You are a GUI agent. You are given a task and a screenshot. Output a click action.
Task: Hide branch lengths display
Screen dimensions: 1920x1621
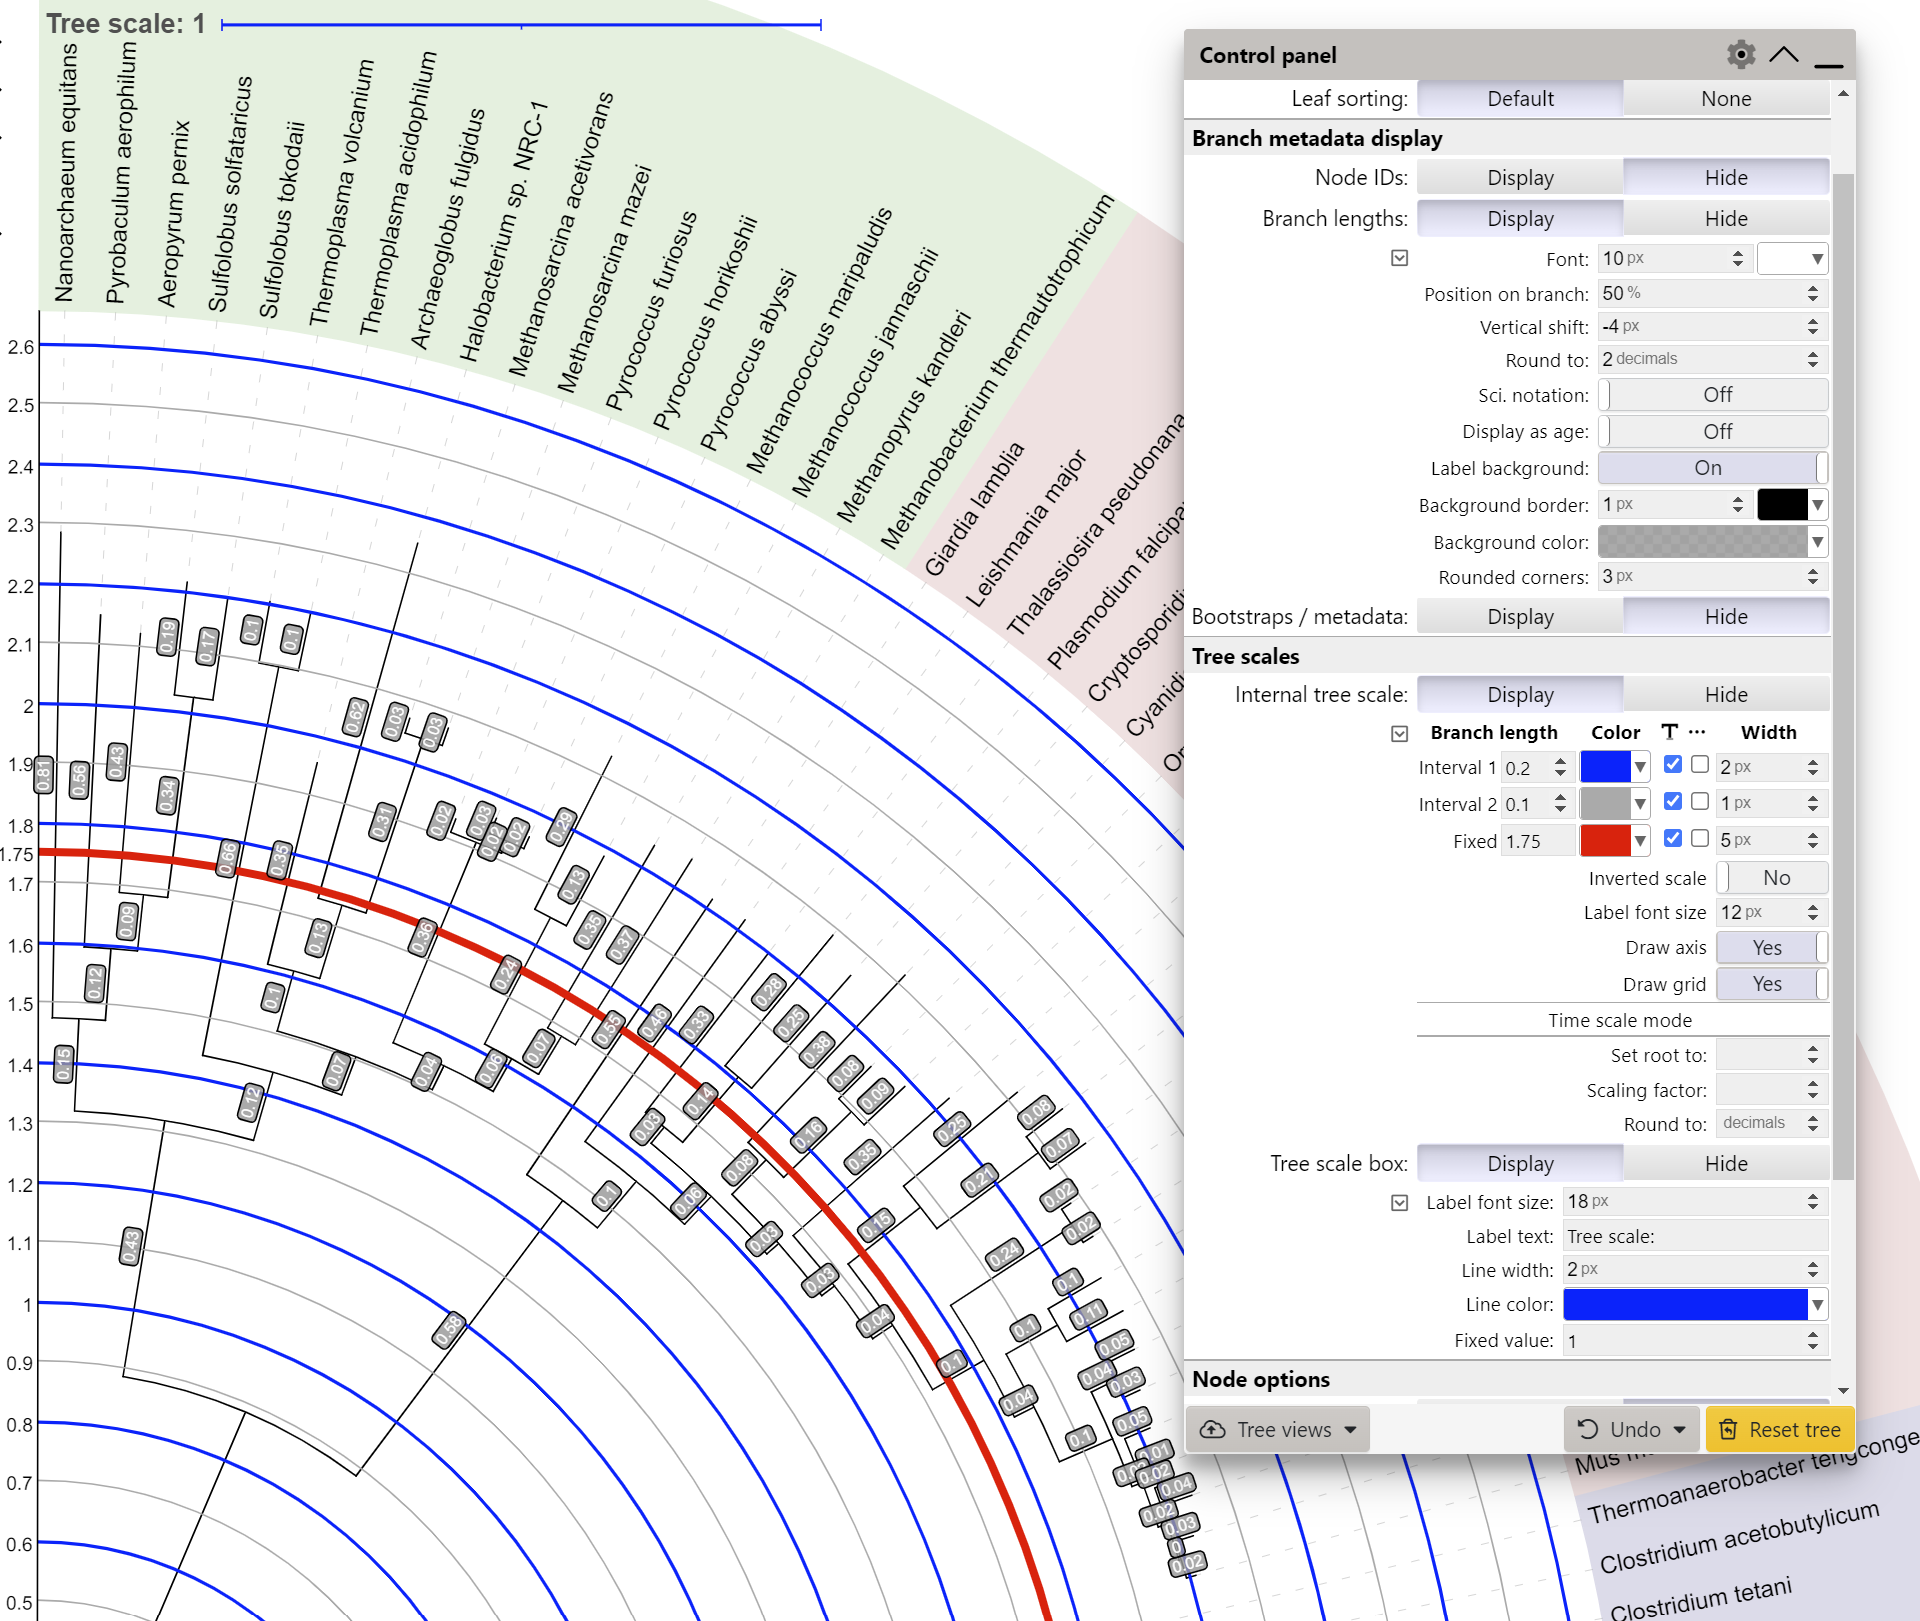[x=1725, y=218]
